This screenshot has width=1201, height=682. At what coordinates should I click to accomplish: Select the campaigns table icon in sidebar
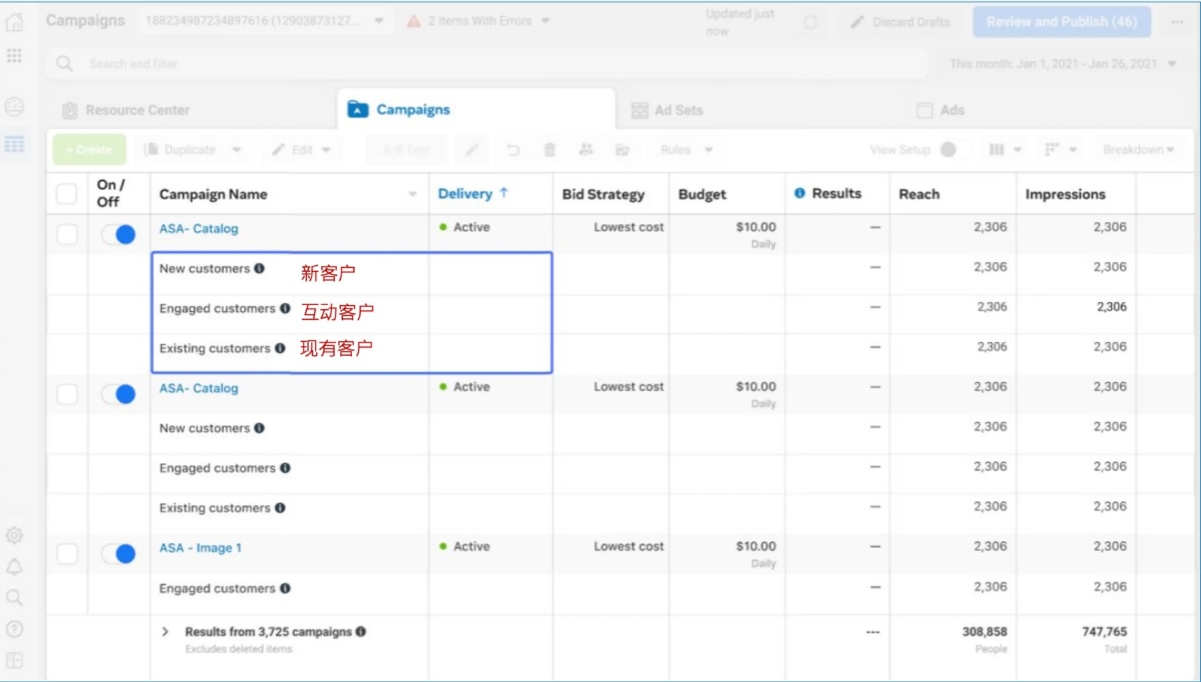point(14,144)
